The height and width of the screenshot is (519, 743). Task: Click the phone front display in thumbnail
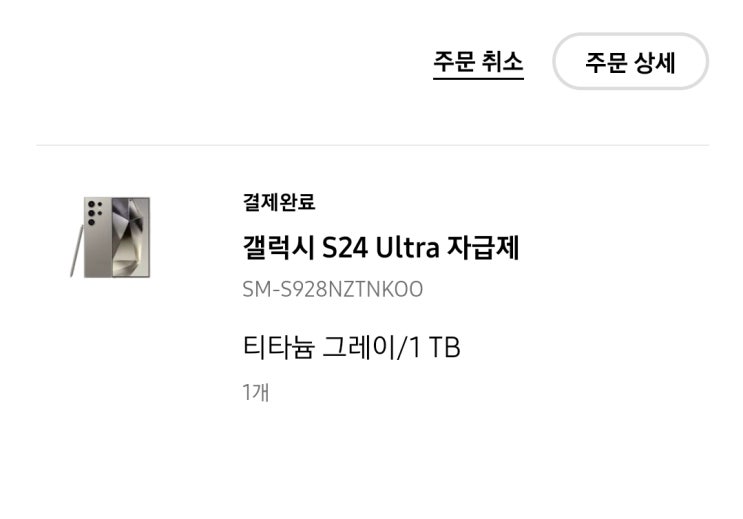[x=131, y=237]
